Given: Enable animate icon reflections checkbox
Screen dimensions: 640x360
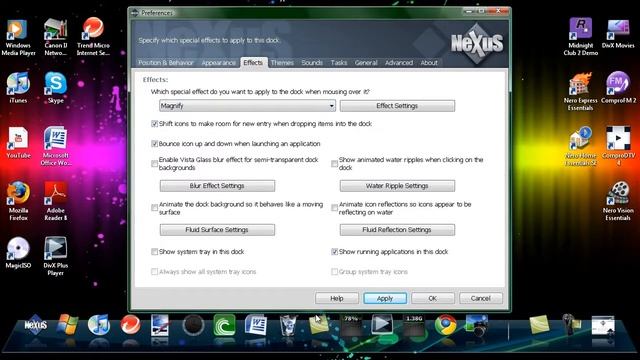Looking at the screenshot, I should click(334, 208).
